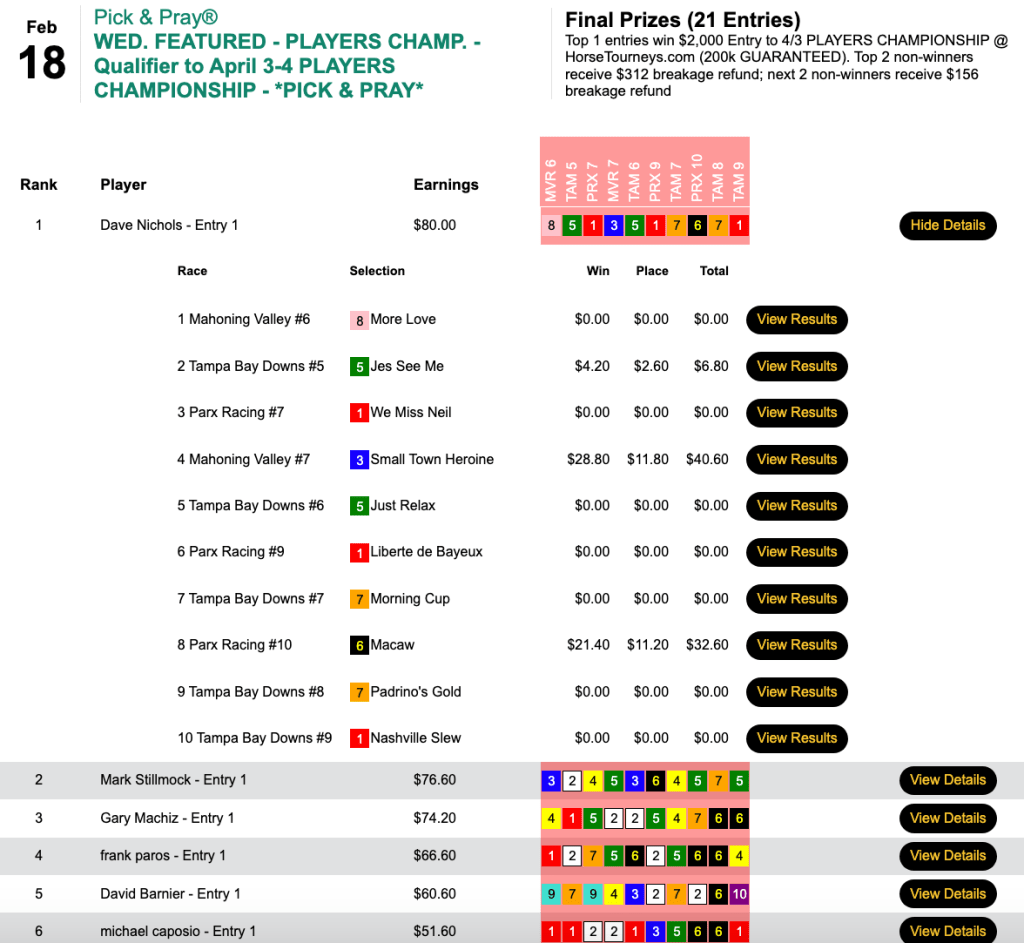Click pink number 8 badge beside More Love
The image size is (1024, 943).
tap(359, 320)
